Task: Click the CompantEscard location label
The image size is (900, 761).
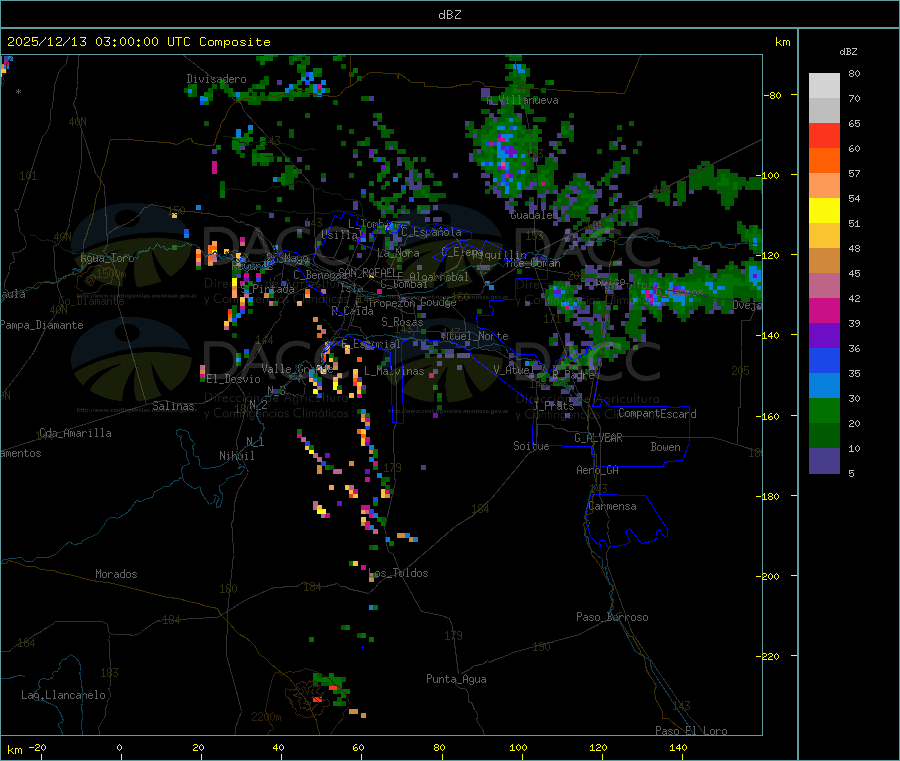Action: pos(657,414)
